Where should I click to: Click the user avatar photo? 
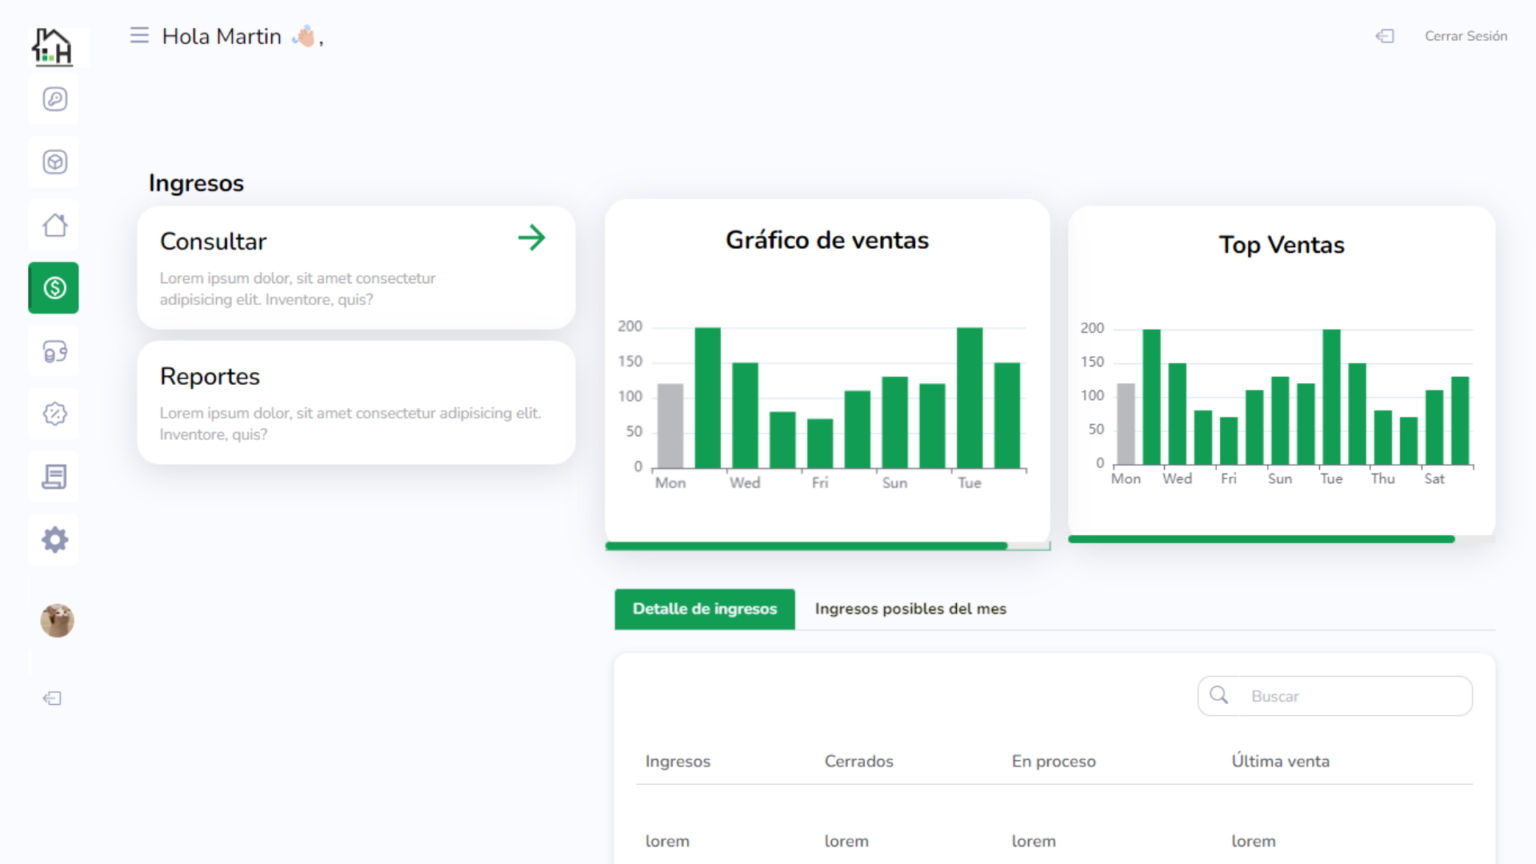click(57, 620)
